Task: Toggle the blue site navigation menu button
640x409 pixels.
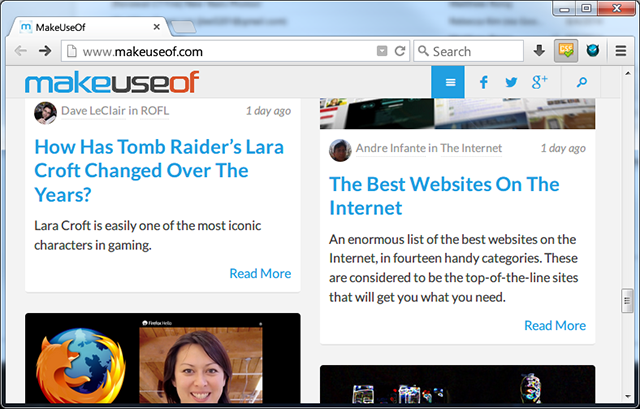Action: (x=450, y=82)
